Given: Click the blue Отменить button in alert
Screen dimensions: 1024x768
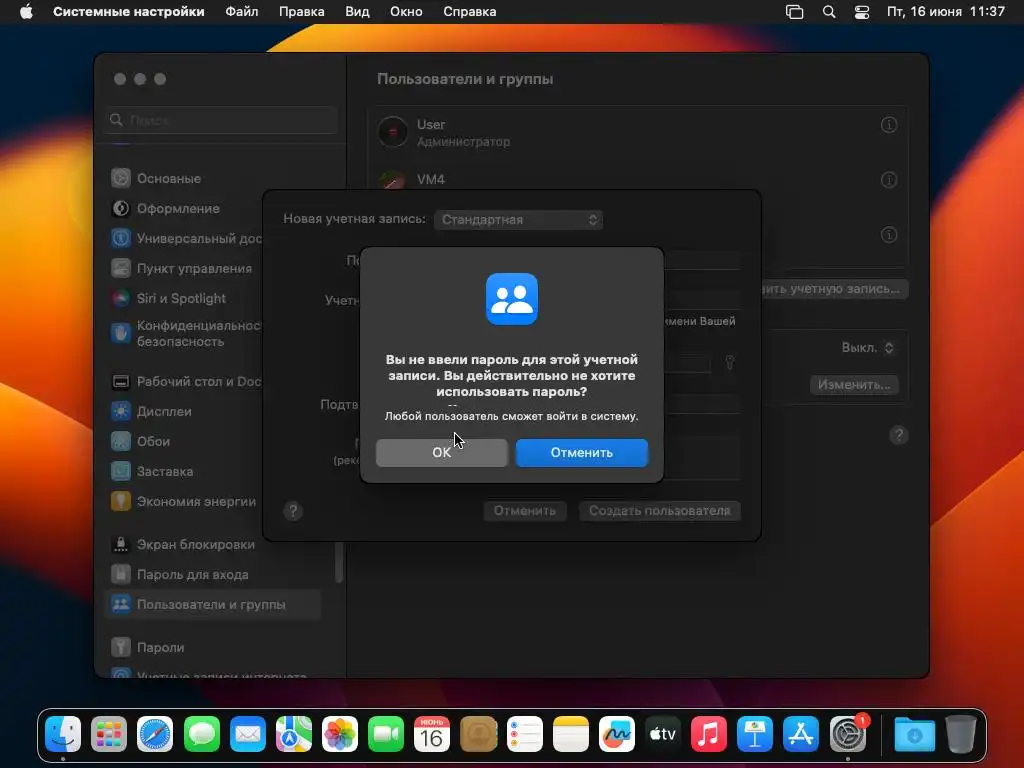Looking at the screenshot, I should click(581, 453).
